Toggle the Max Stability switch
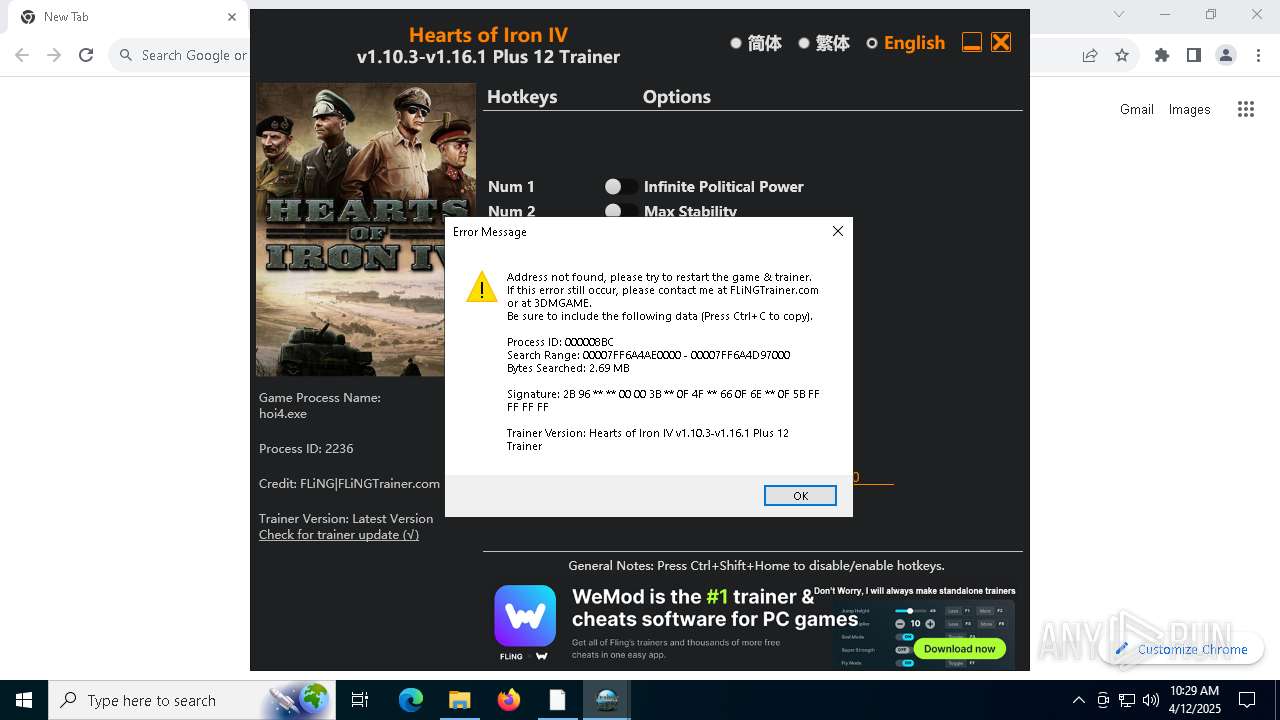Image resolution: width=1280 pixels, height=720 pixels. [x=620, y=211]
